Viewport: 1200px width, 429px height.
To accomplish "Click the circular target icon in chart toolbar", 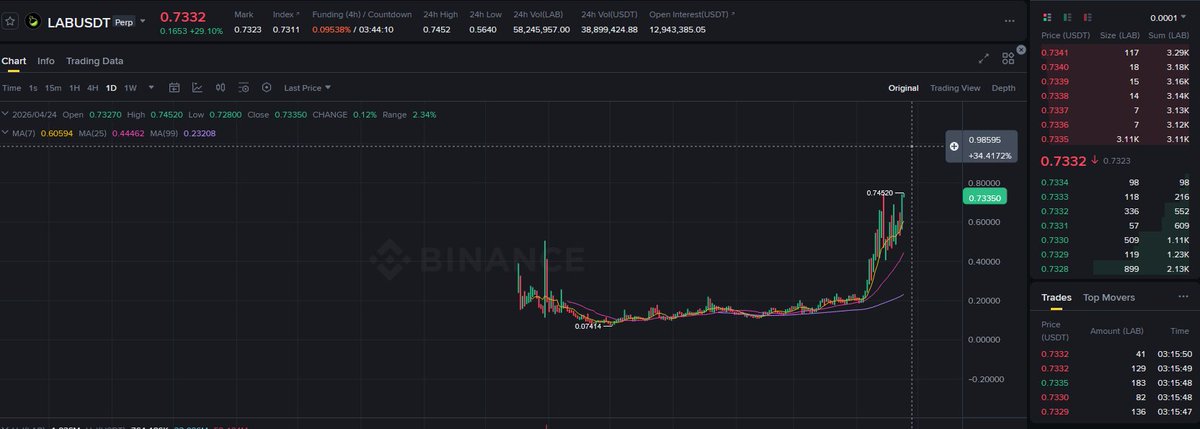I will [x=266, y=88].
